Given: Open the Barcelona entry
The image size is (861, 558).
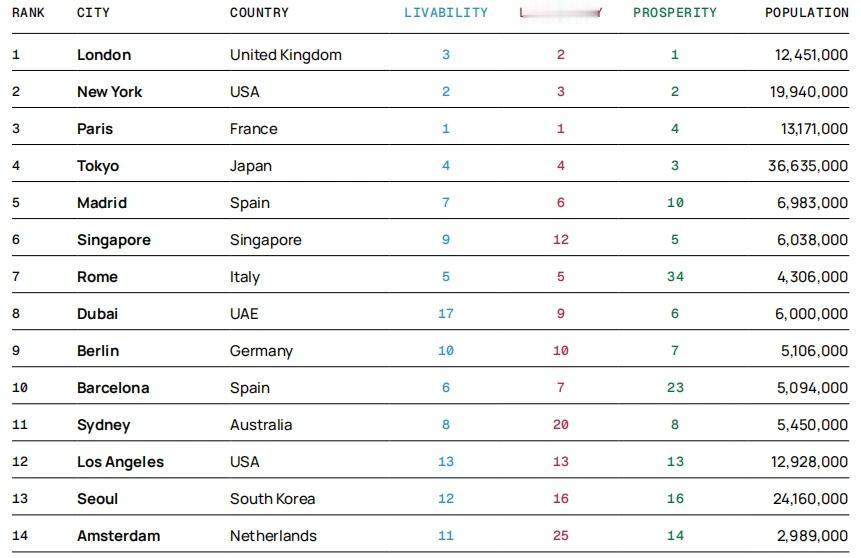Looking at the screenshot, I should pyautogui.click(x=113, y=388).
